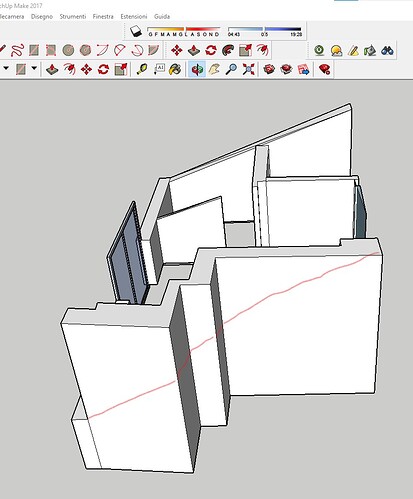The image size is (413, 499).
Task: Open the Estensioni menu
Action: [134, 16]
